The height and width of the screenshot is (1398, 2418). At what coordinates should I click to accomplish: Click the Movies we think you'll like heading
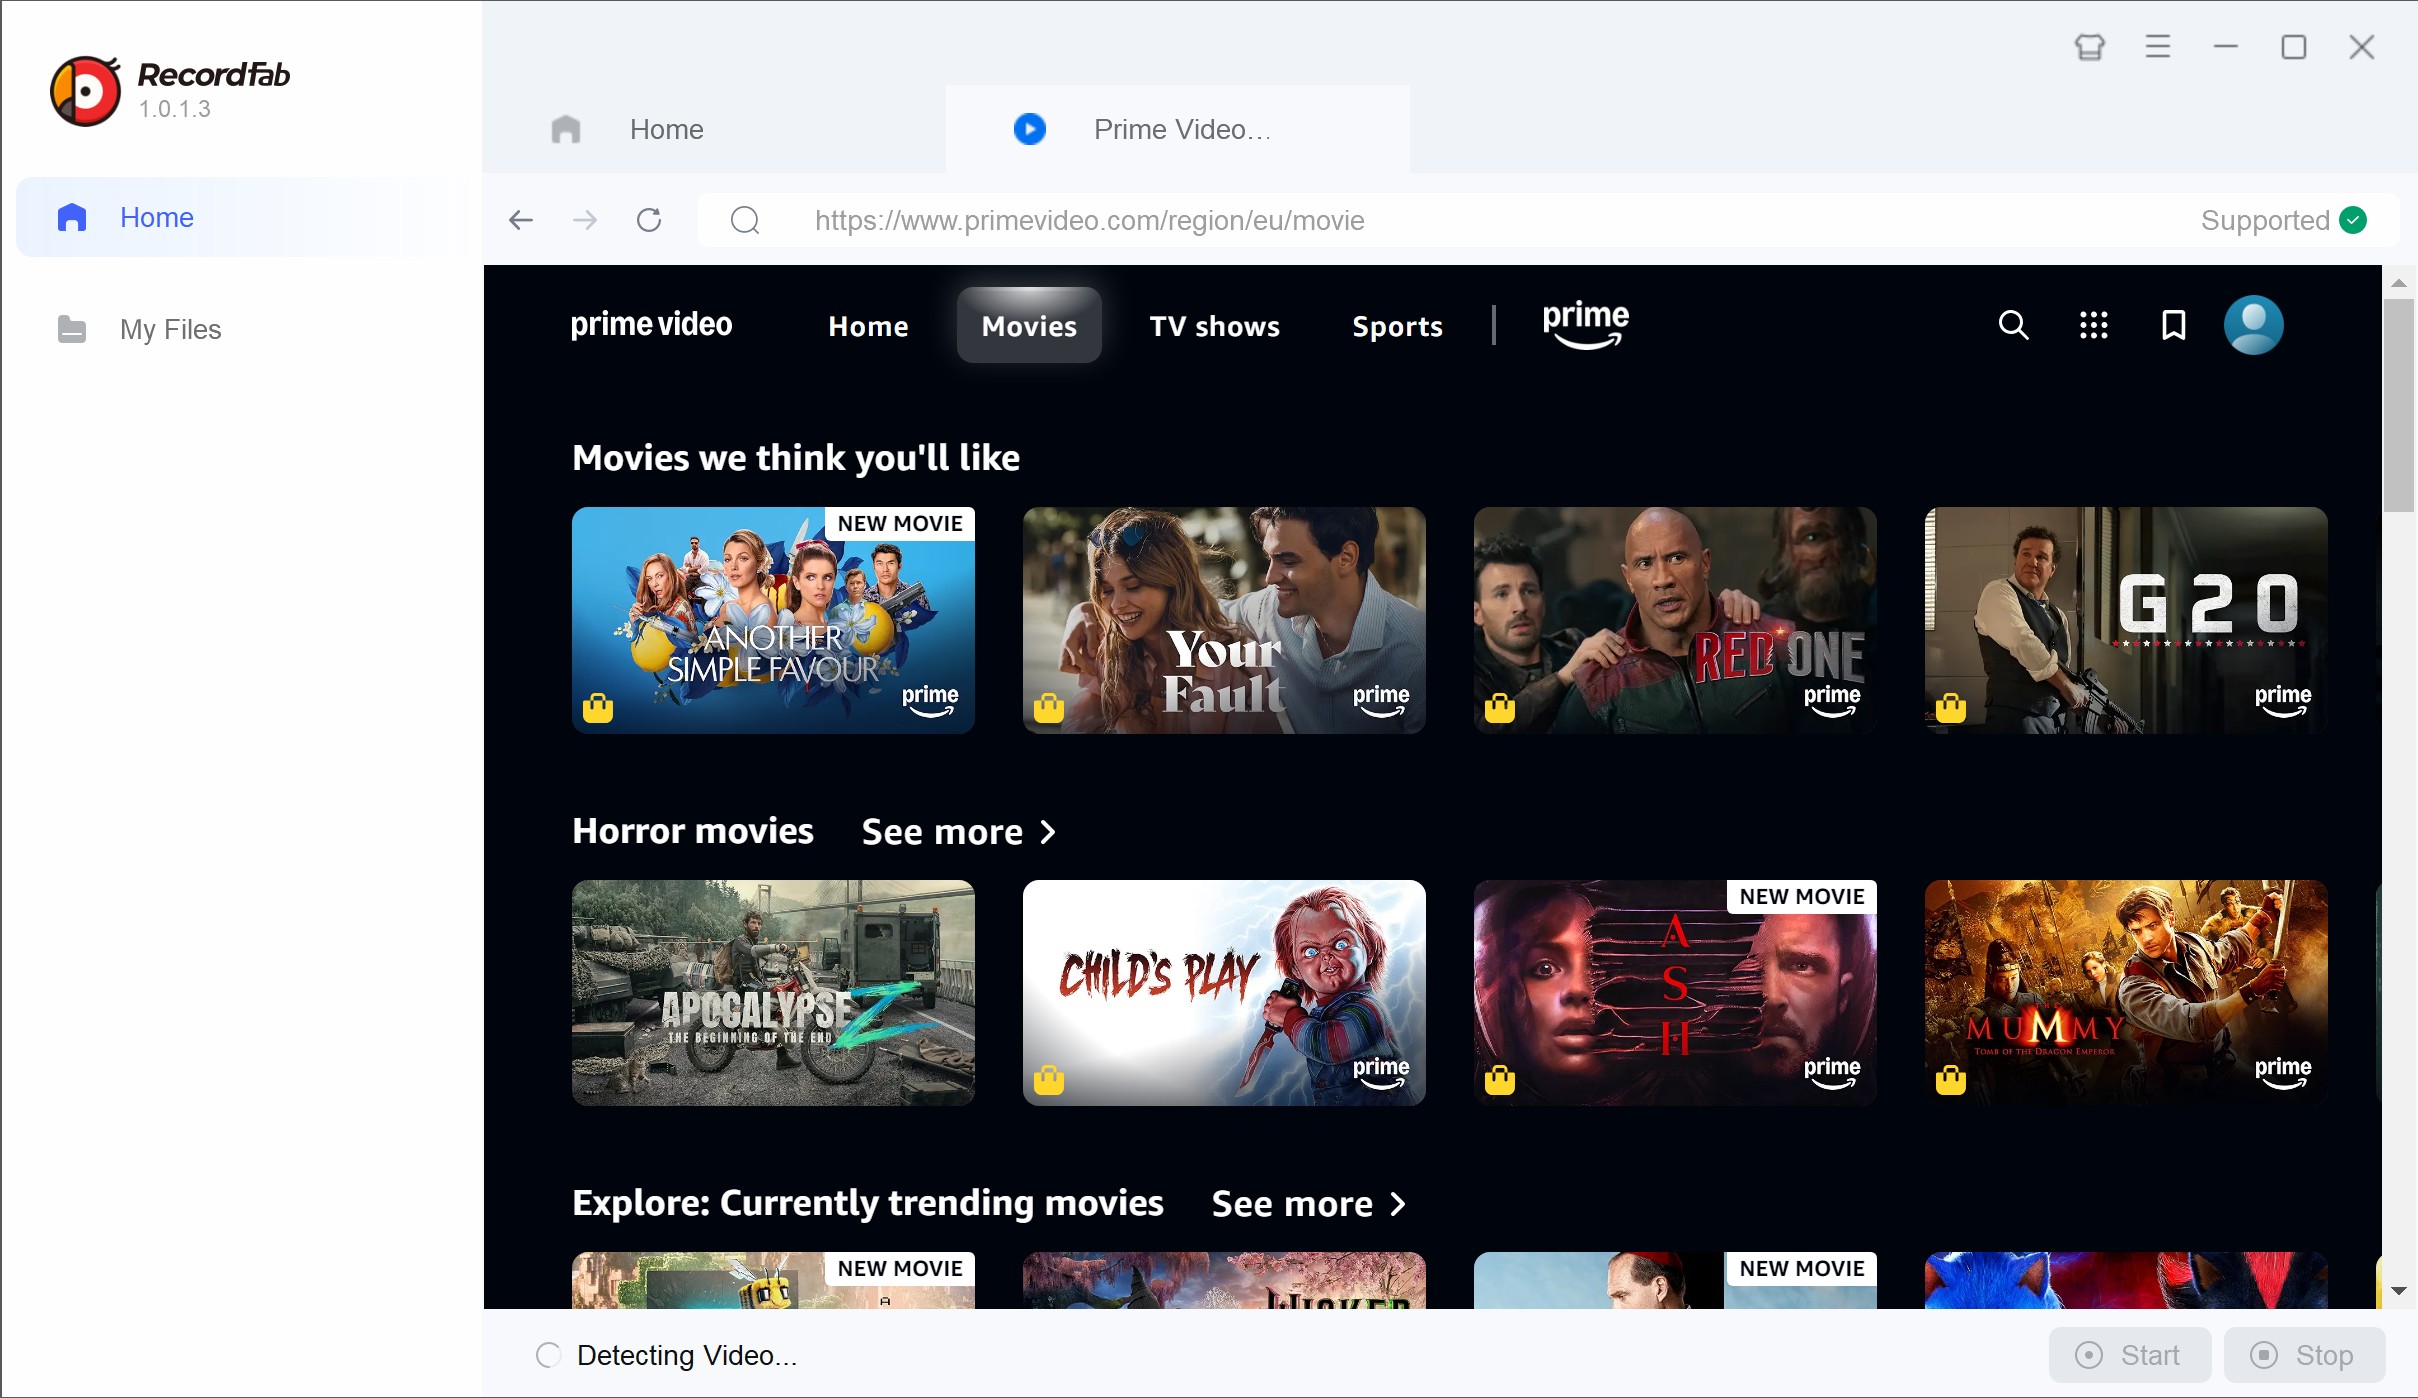[796, 458]
